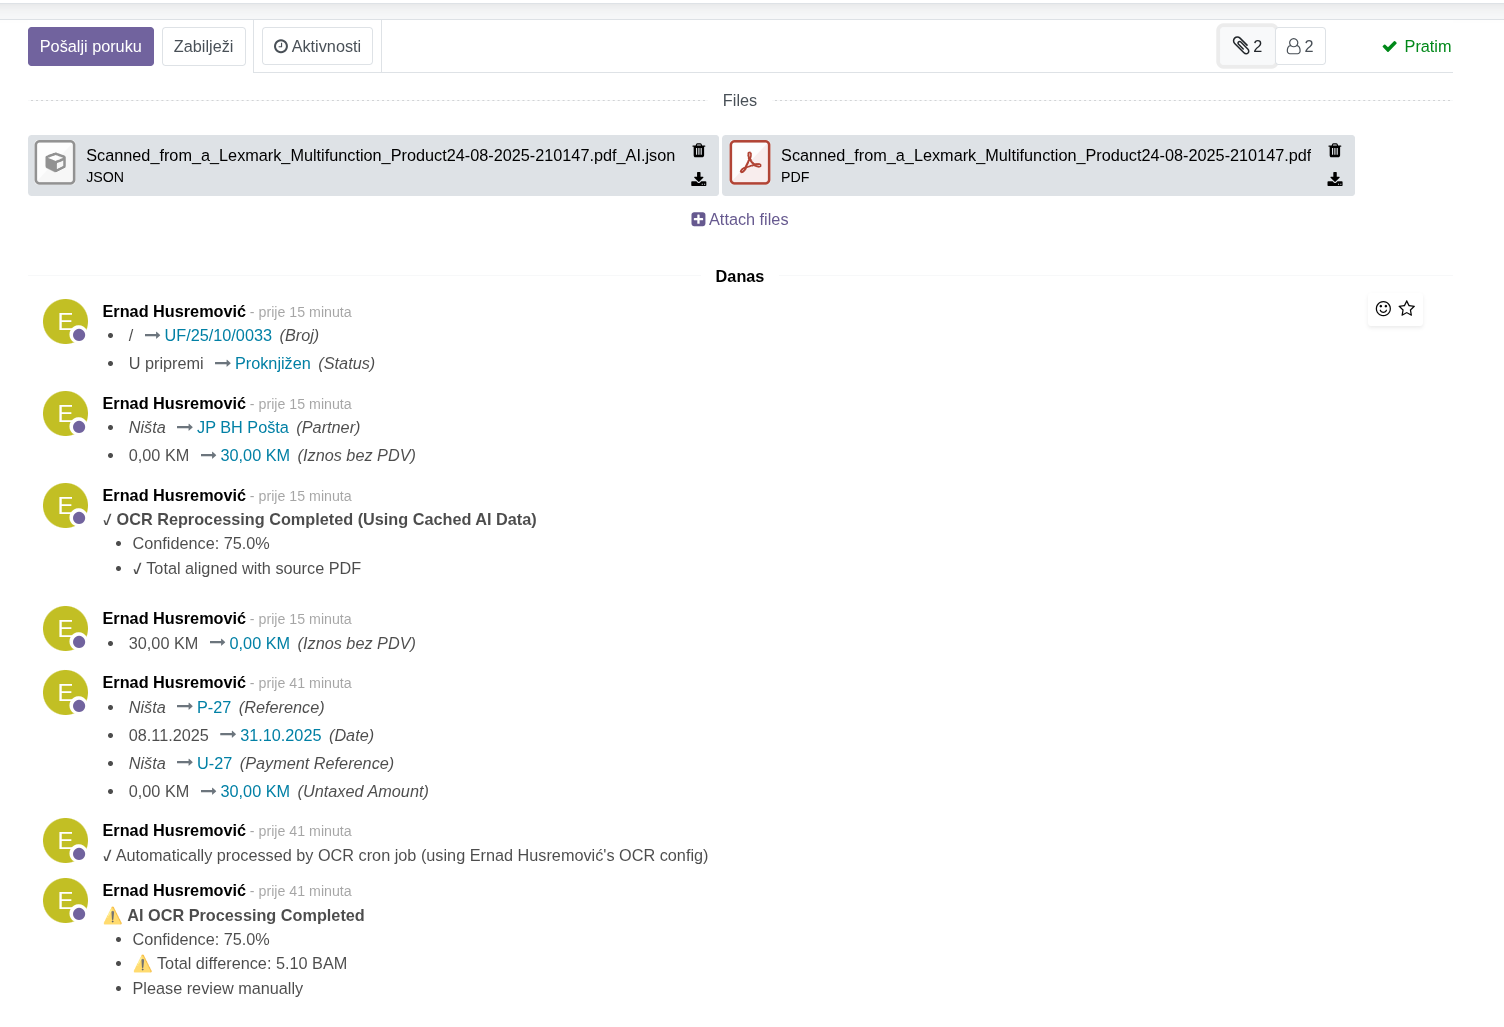Add a reaction with the smiley icon

1382,309
